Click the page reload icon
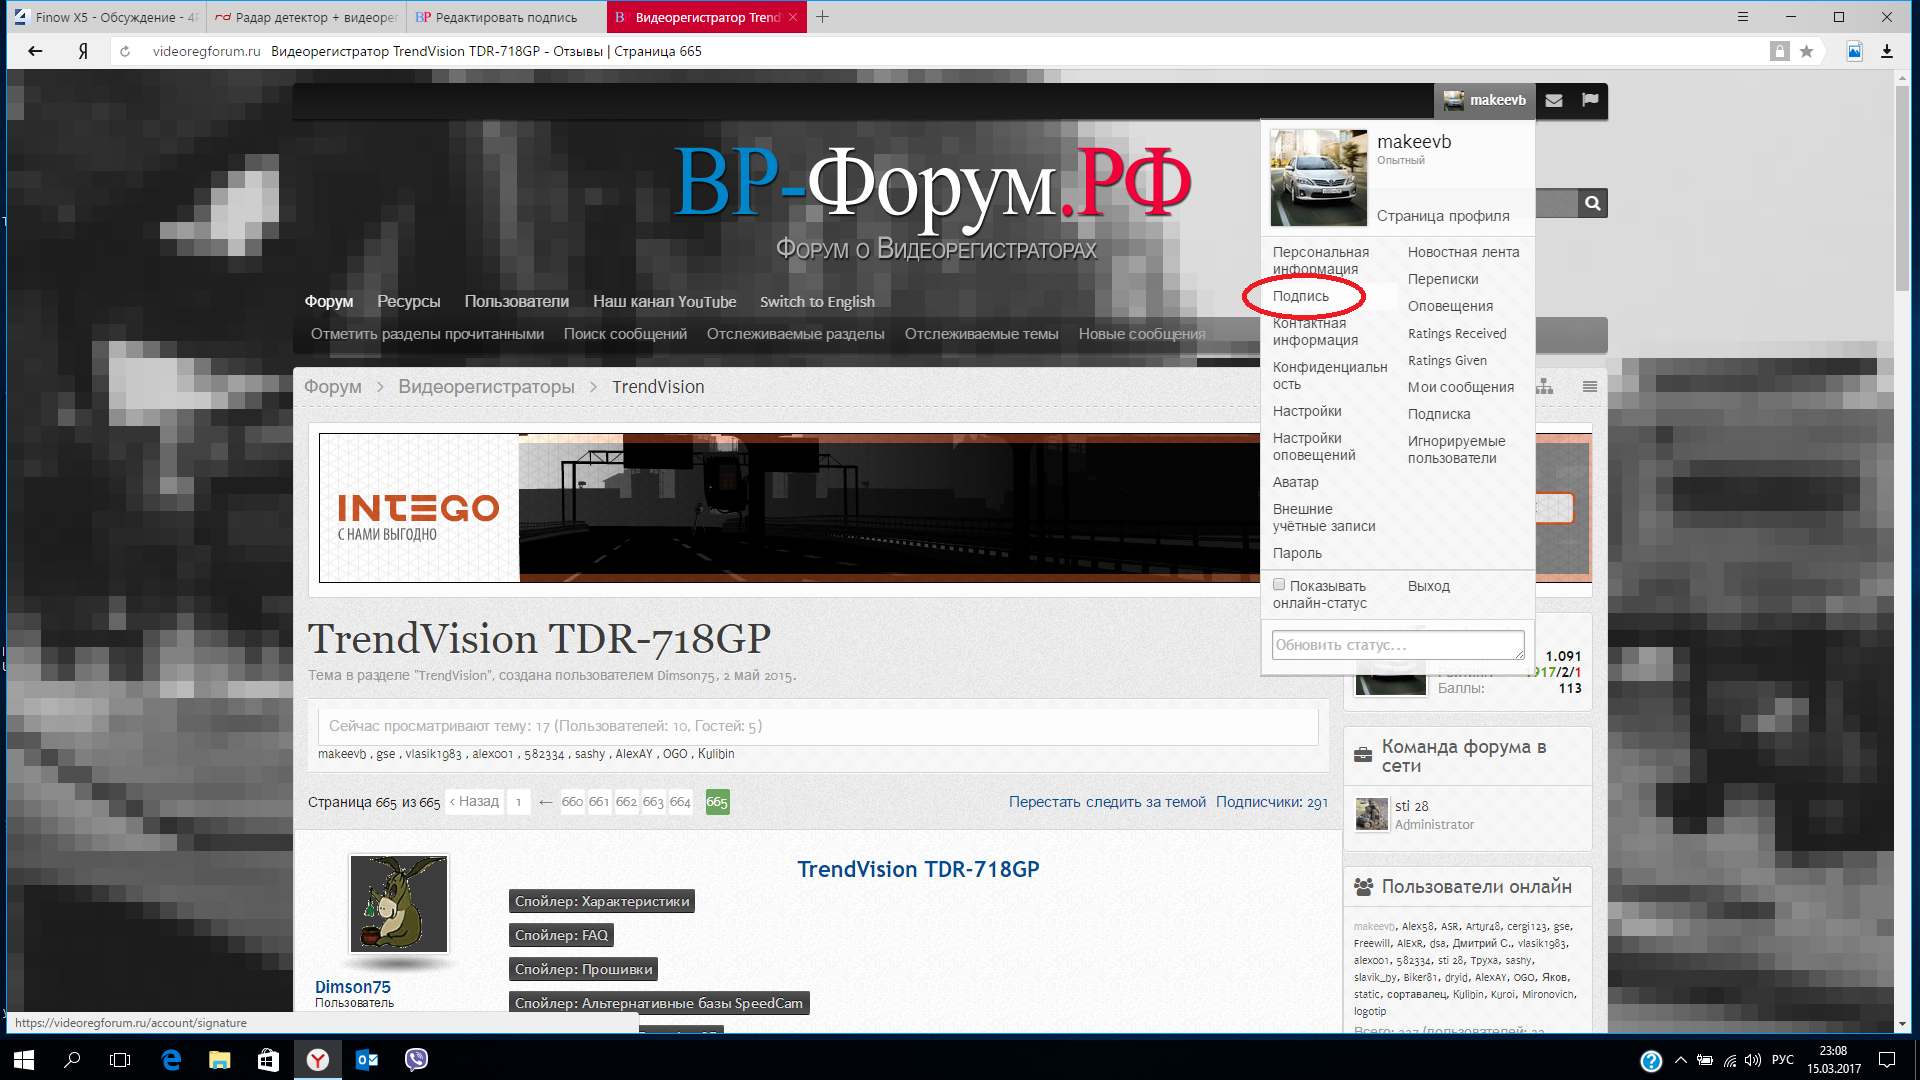This screenshot has width=1920, height=1080. coord(125,51)
